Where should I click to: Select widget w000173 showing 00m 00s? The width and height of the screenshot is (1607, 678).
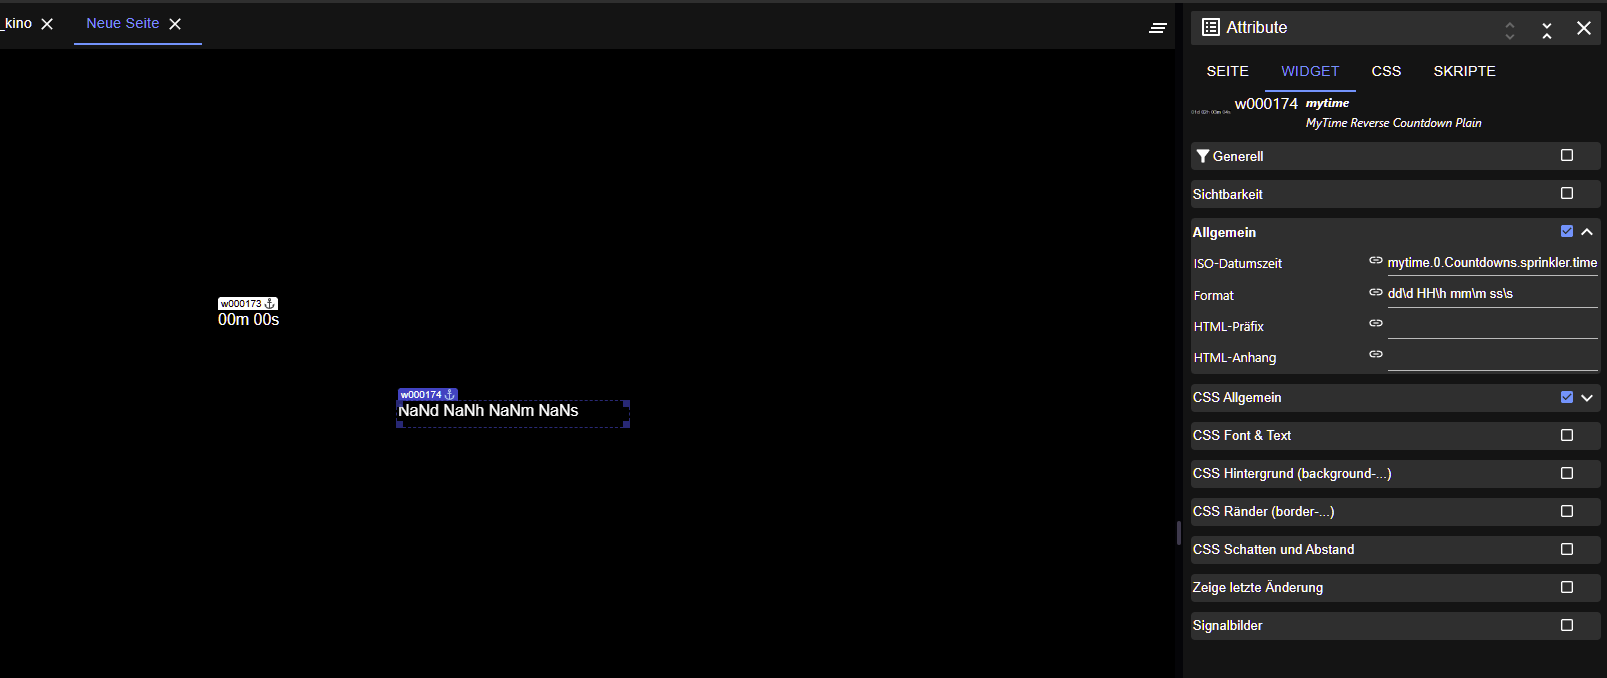[x=248, y=320]
